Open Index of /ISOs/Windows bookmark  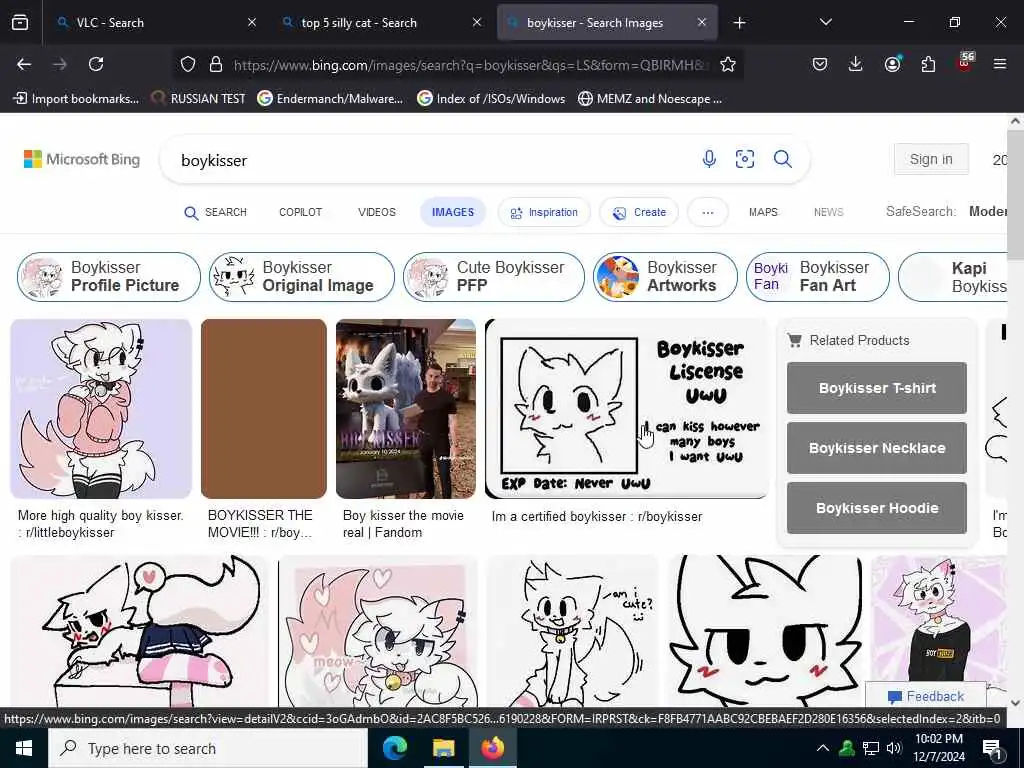pyautogui.click(x=491, y=99)
